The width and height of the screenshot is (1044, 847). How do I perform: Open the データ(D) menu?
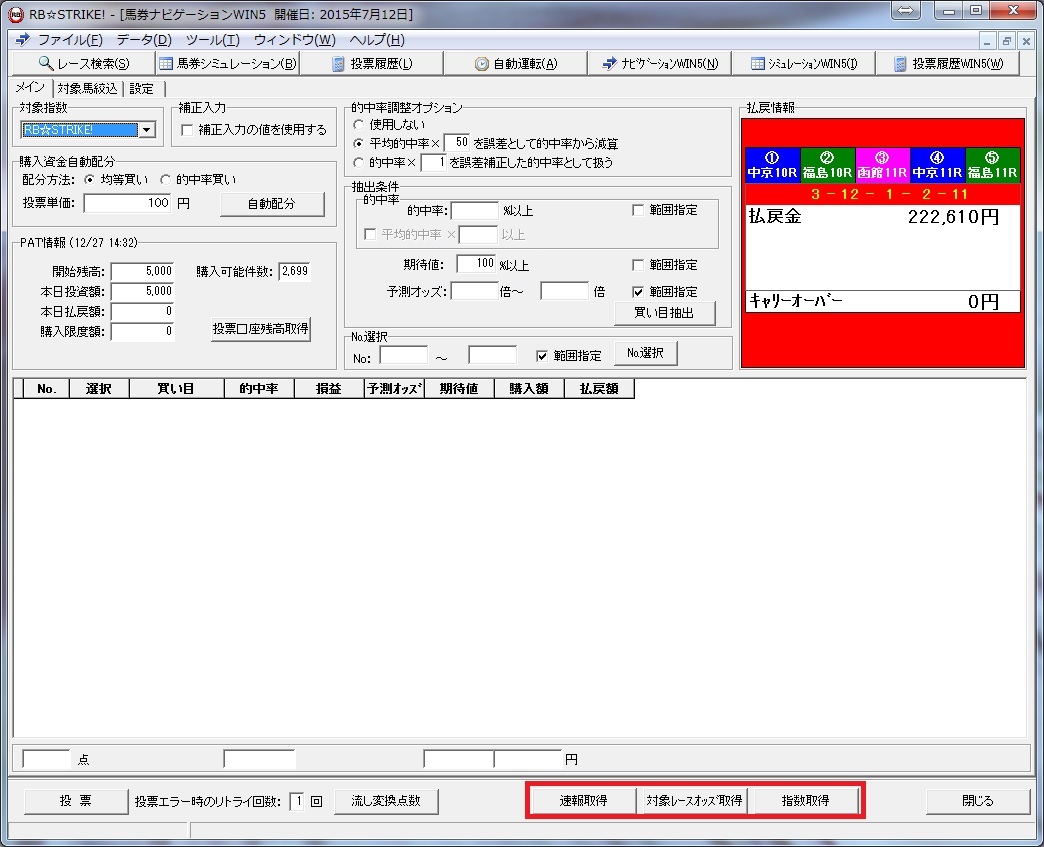tap(144, 40)
